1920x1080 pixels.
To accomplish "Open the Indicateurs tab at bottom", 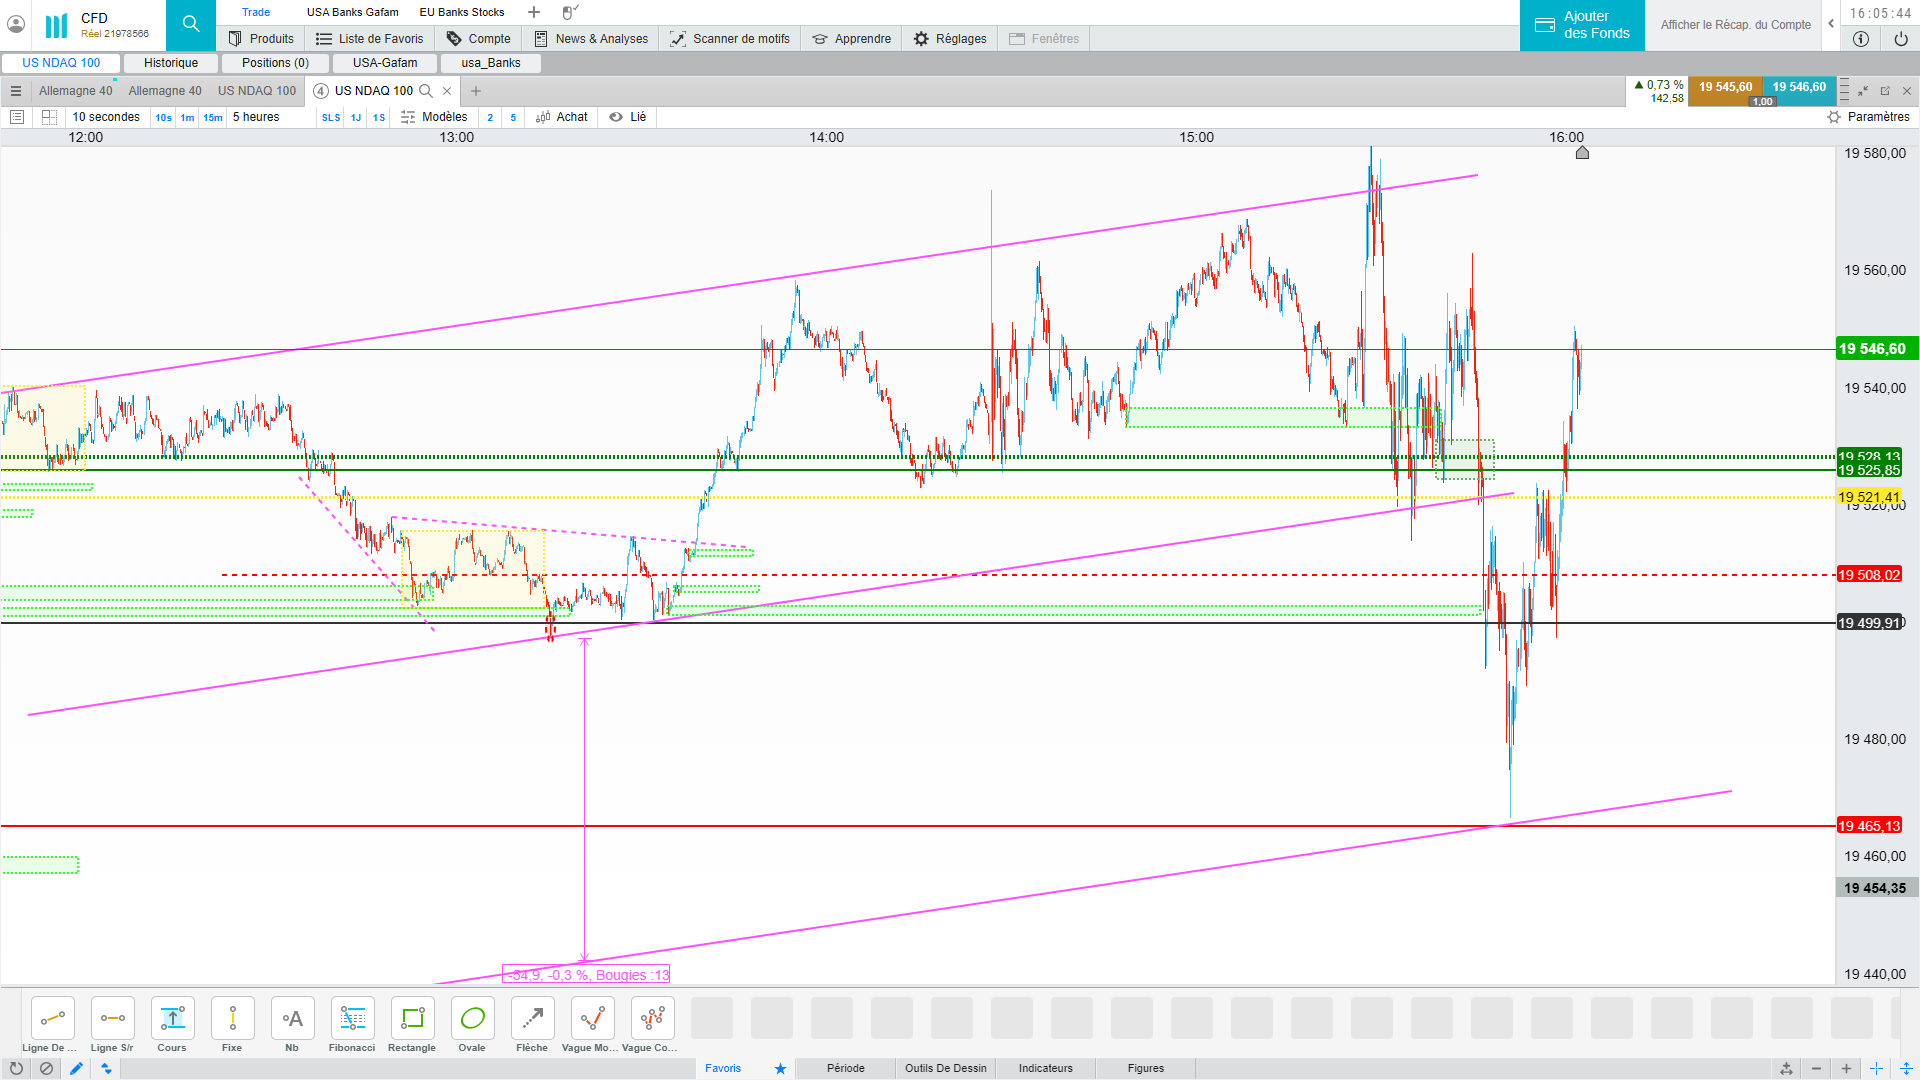I will 1045,1068.
